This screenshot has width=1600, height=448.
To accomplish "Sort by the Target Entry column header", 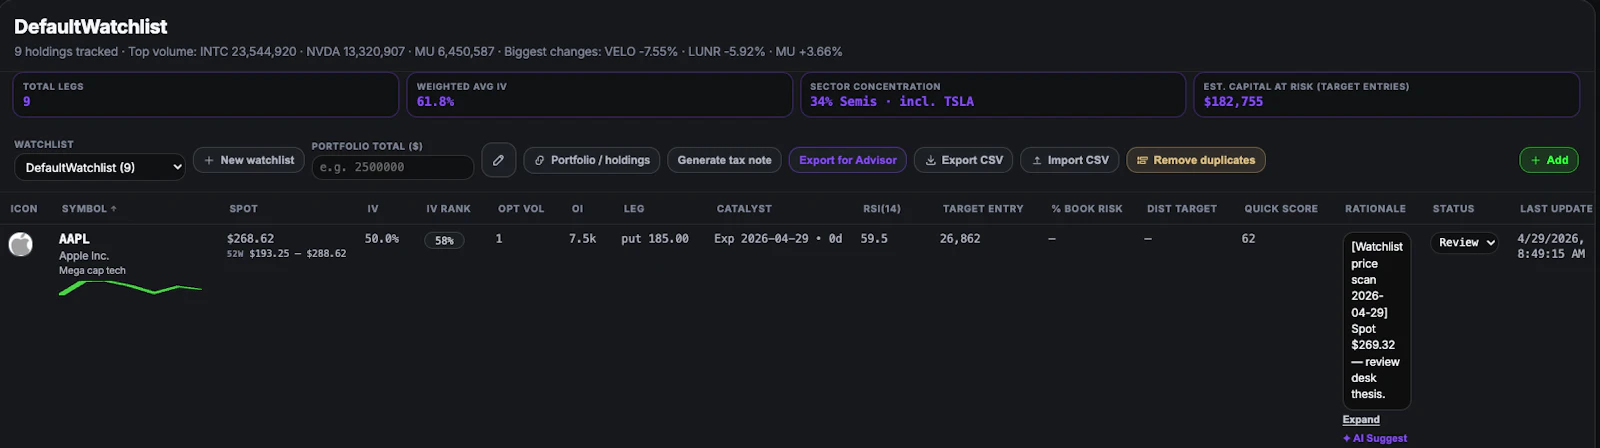I will [x=983, y=209].
